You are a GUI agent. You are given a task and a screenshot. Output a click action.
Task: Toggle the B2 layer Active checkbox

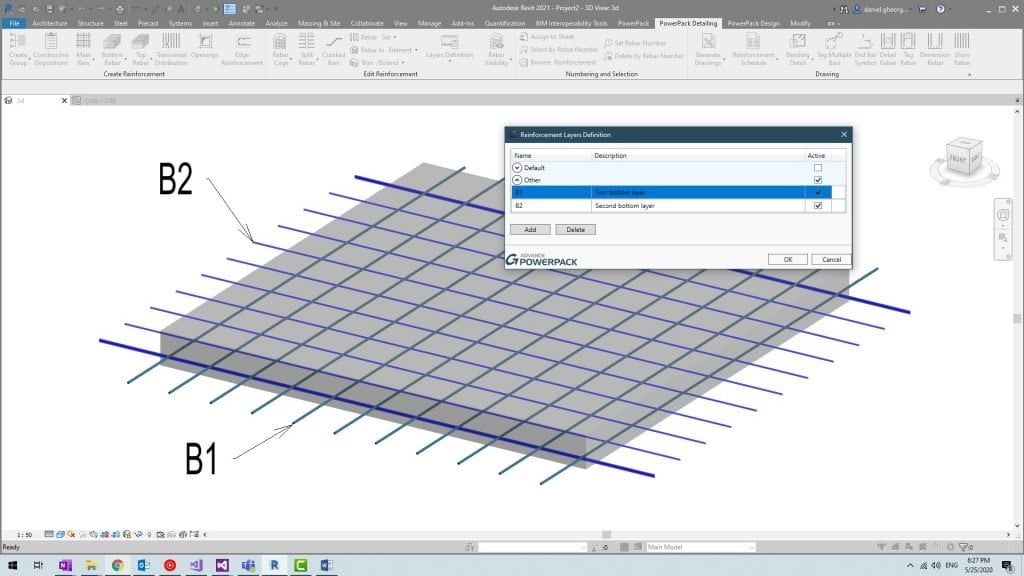(818, 206)
